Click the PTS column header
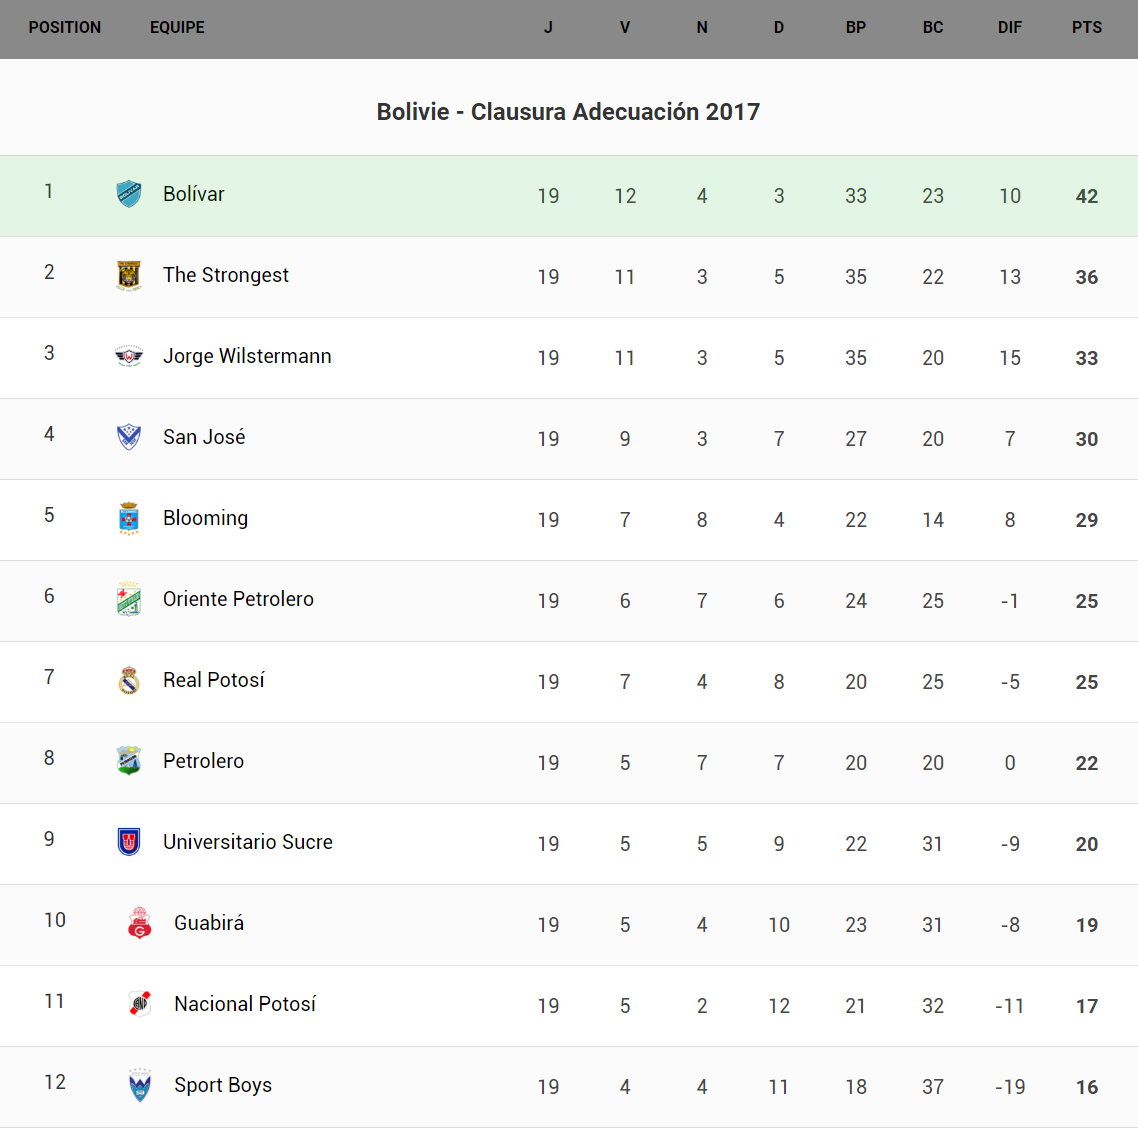 (1086, 28)
